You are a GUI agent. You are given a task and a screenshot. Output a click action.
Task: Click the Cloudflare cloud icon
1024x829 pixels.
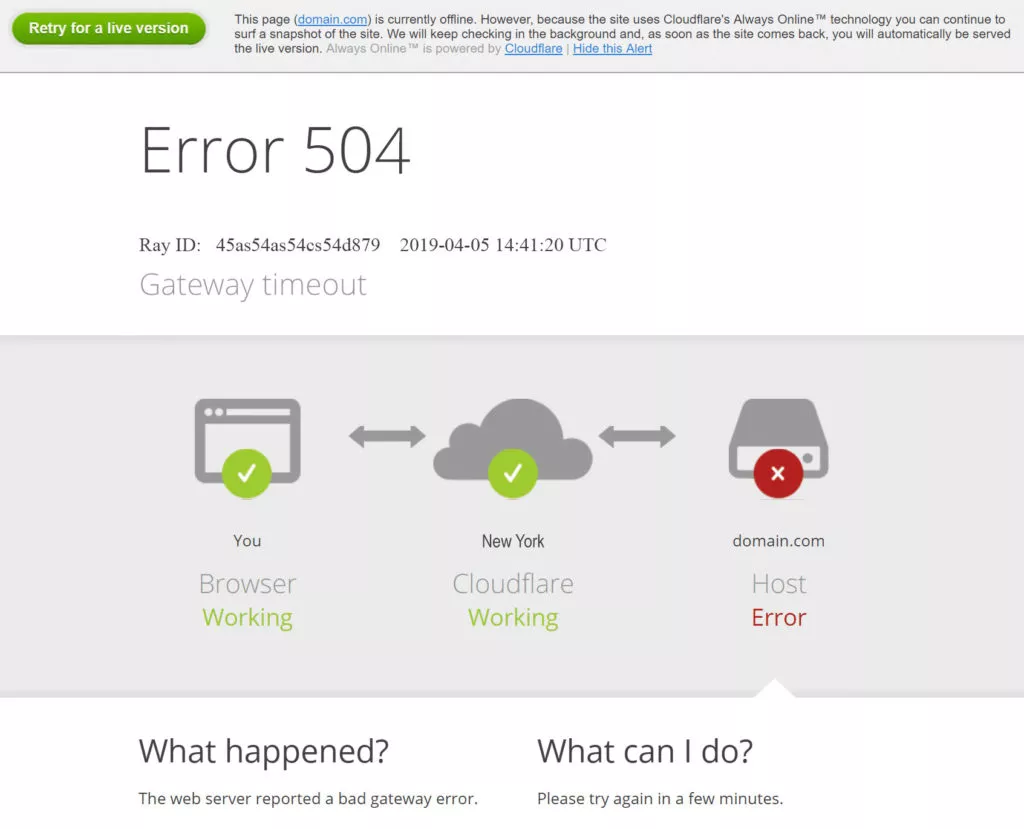tap(513, 440)
